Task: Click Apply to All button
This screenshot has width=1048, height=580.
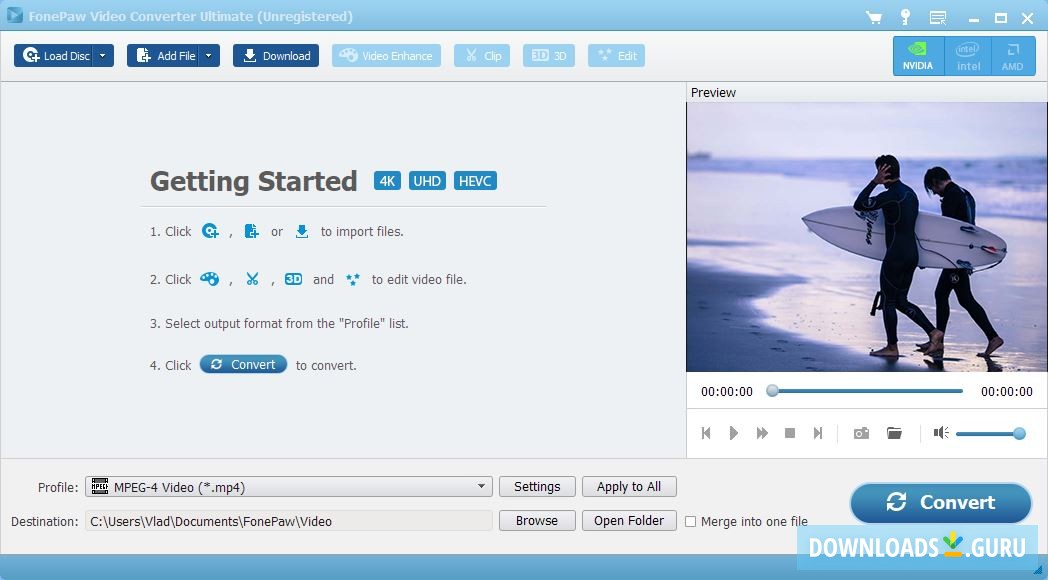Action: click(629, 486)
